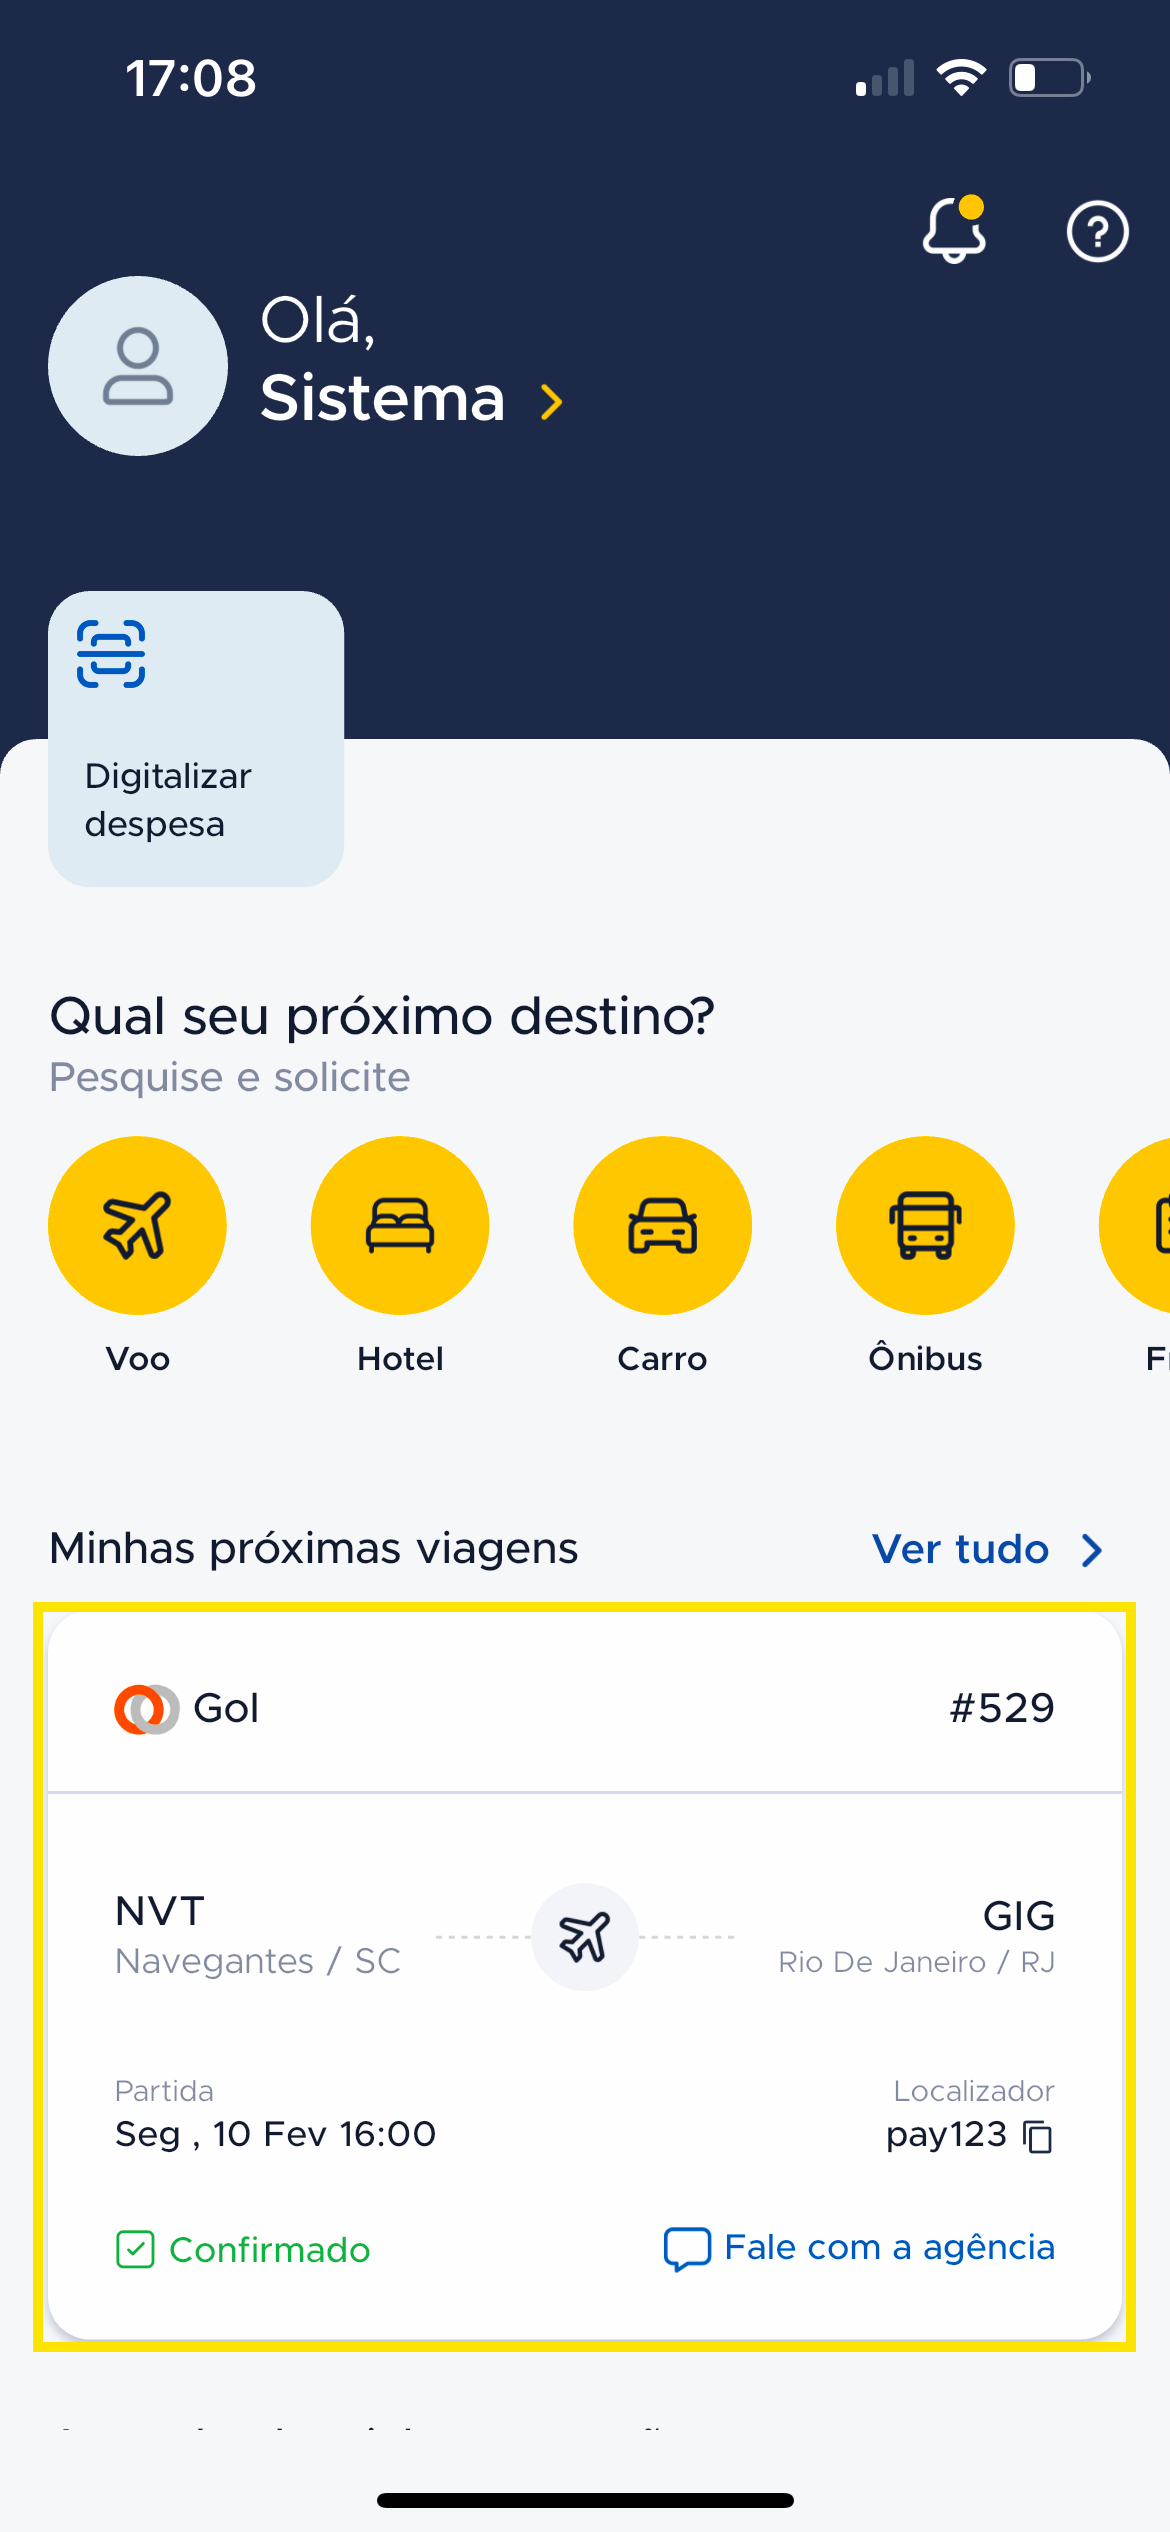Select the Ônibus bus icon
Image resolution: width=1170 pixels, height=2532 pixels.
tap(925, 1225)
